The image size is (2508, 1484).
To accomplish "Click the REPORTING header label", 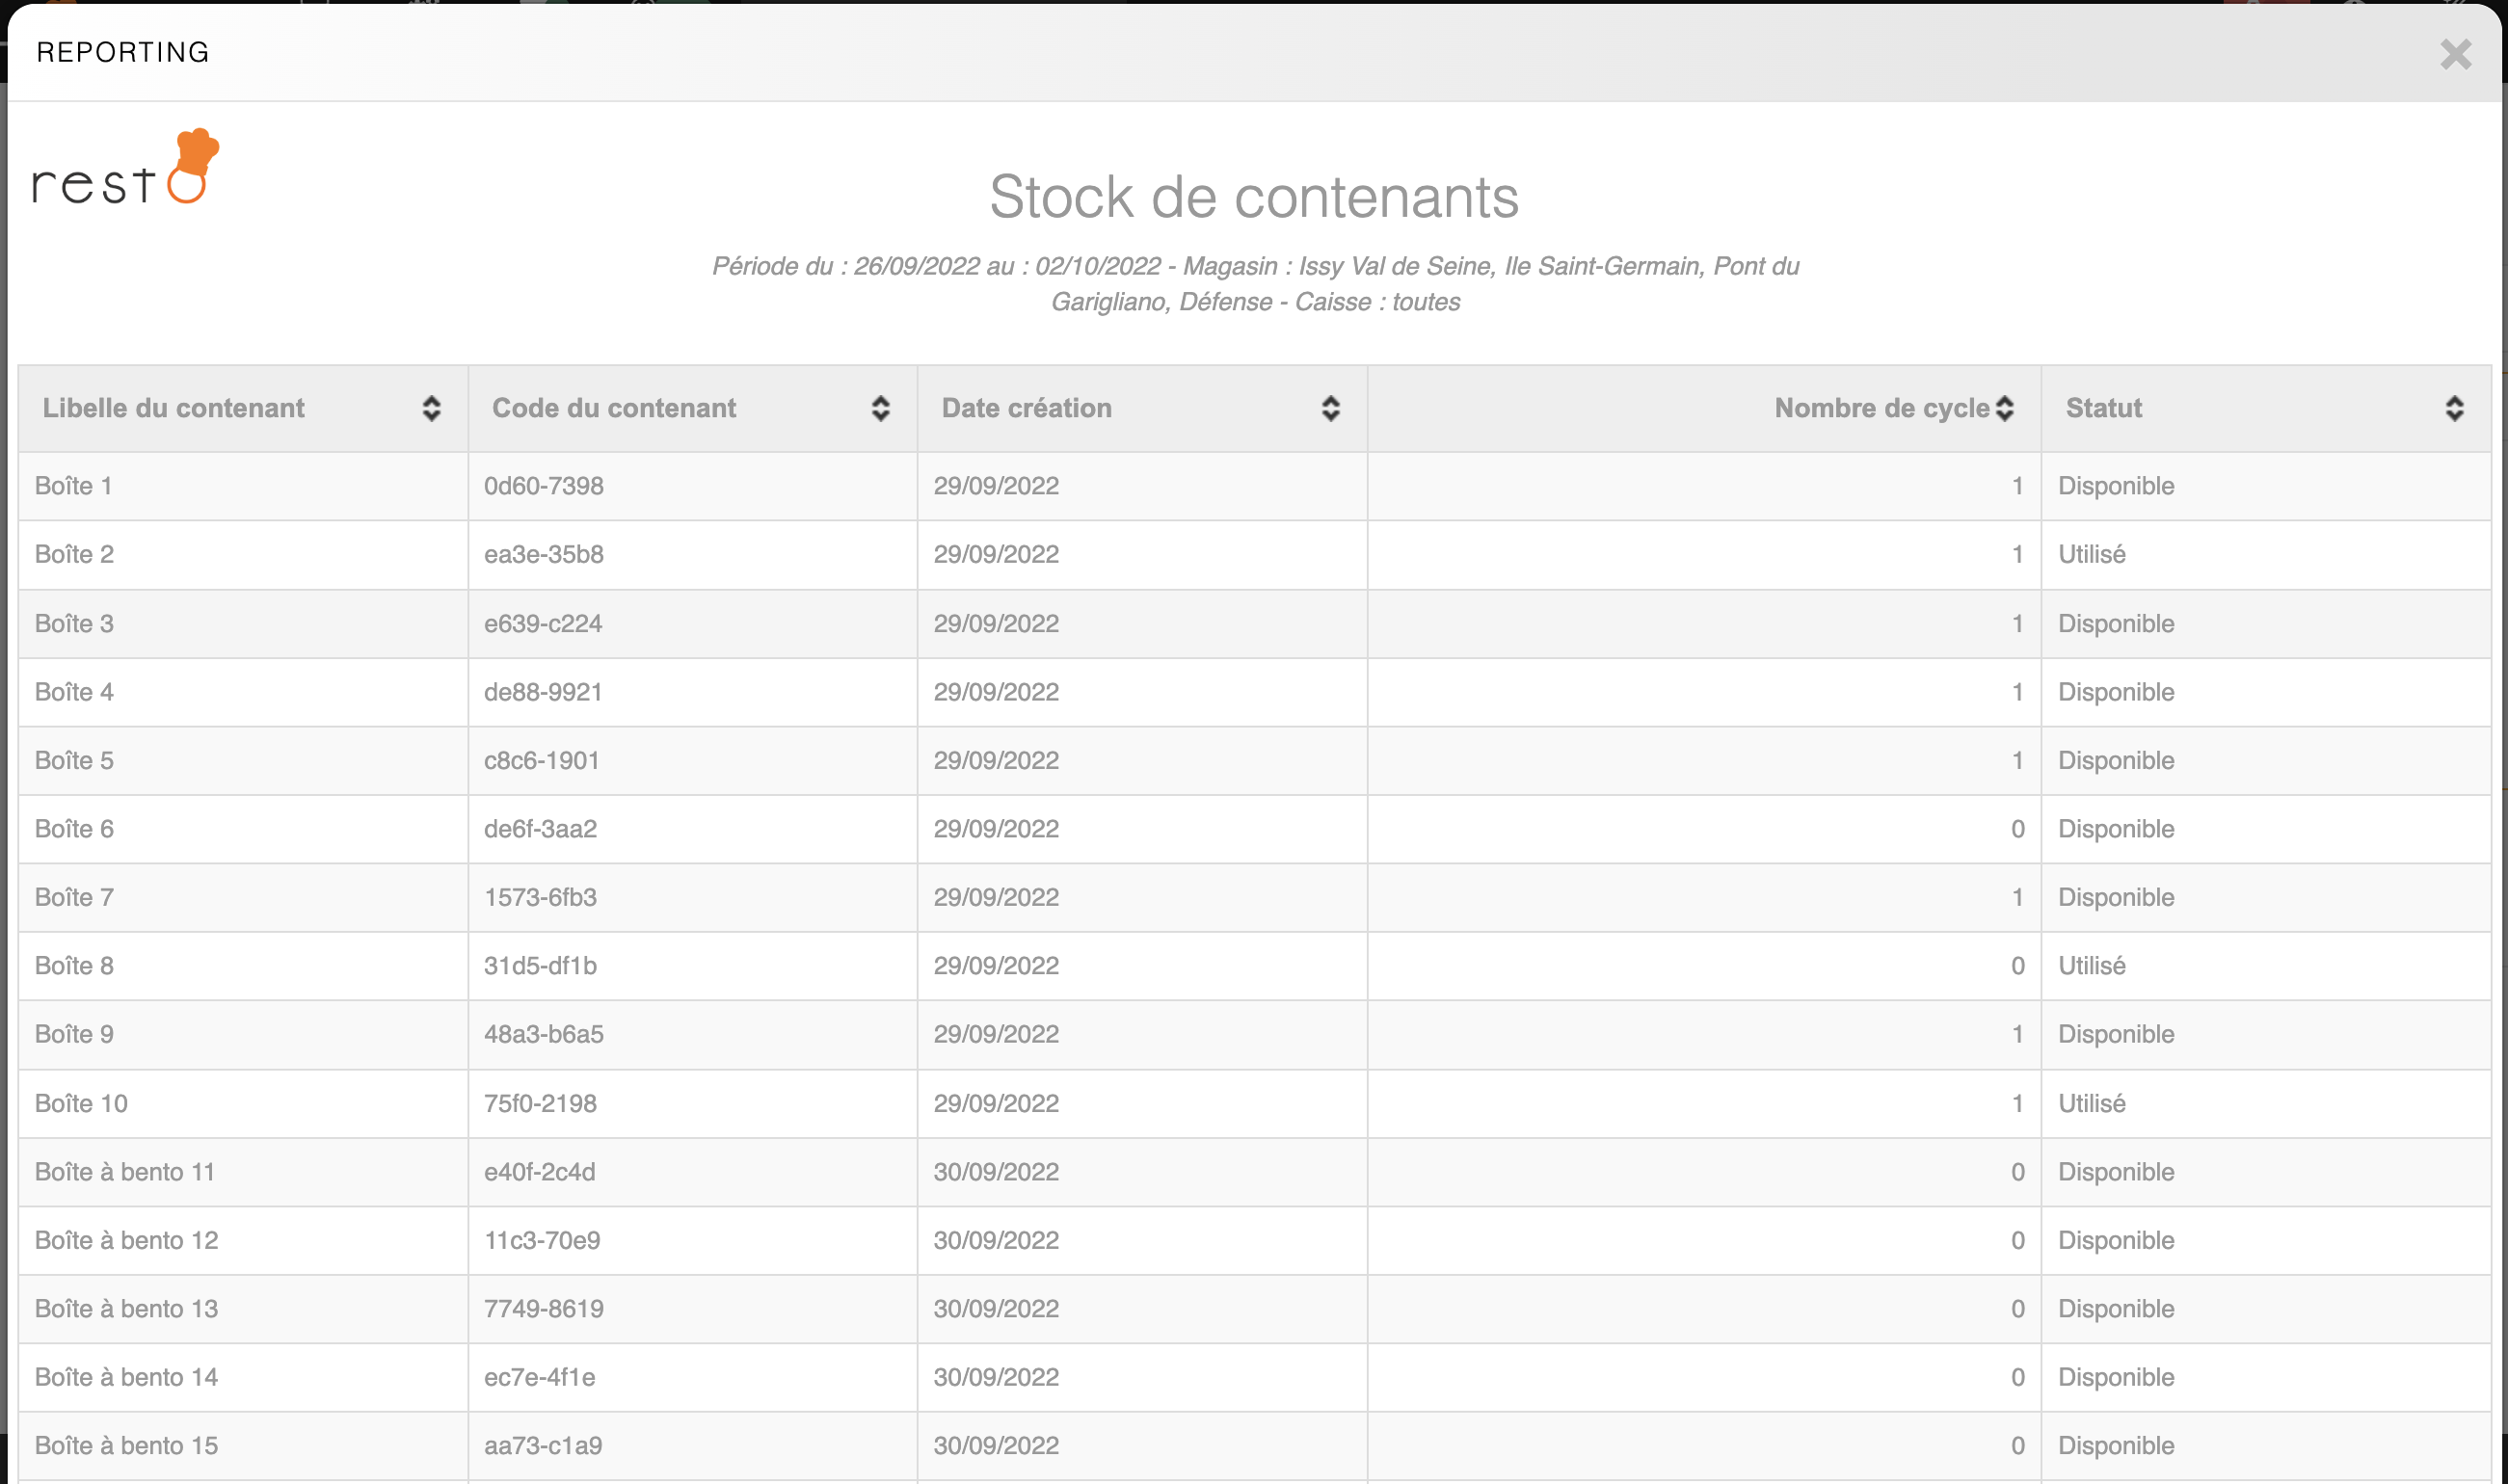I will (123, 52).
